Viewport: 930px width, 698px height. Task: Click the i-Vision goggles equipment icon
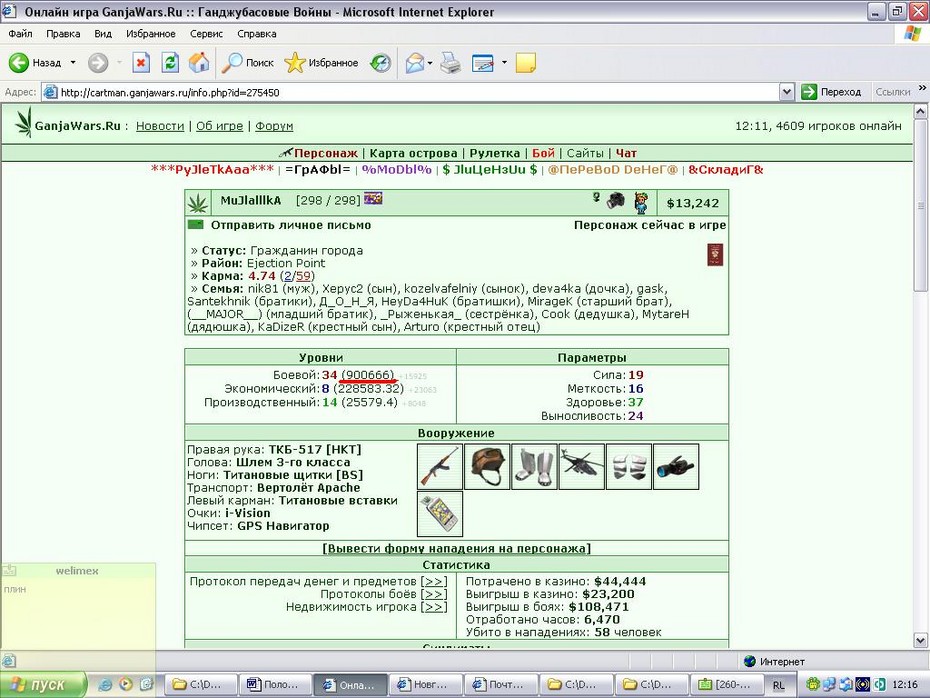[x=676, y=467]
